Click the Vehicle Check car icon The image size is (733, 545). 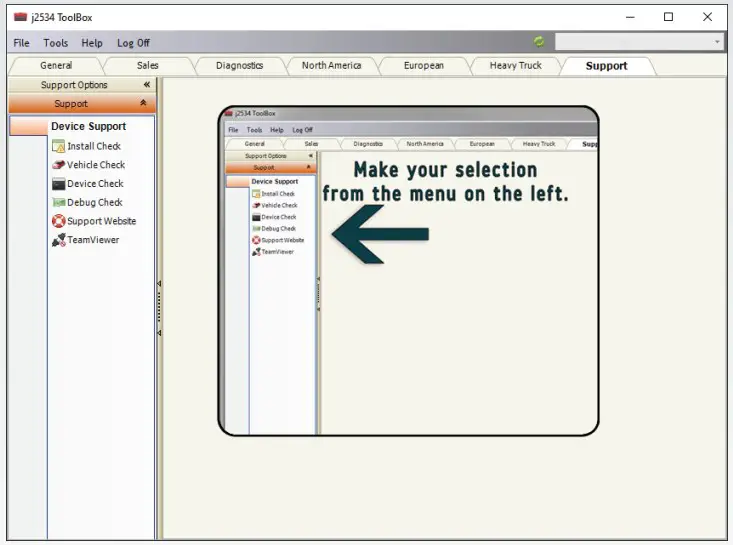58,165
